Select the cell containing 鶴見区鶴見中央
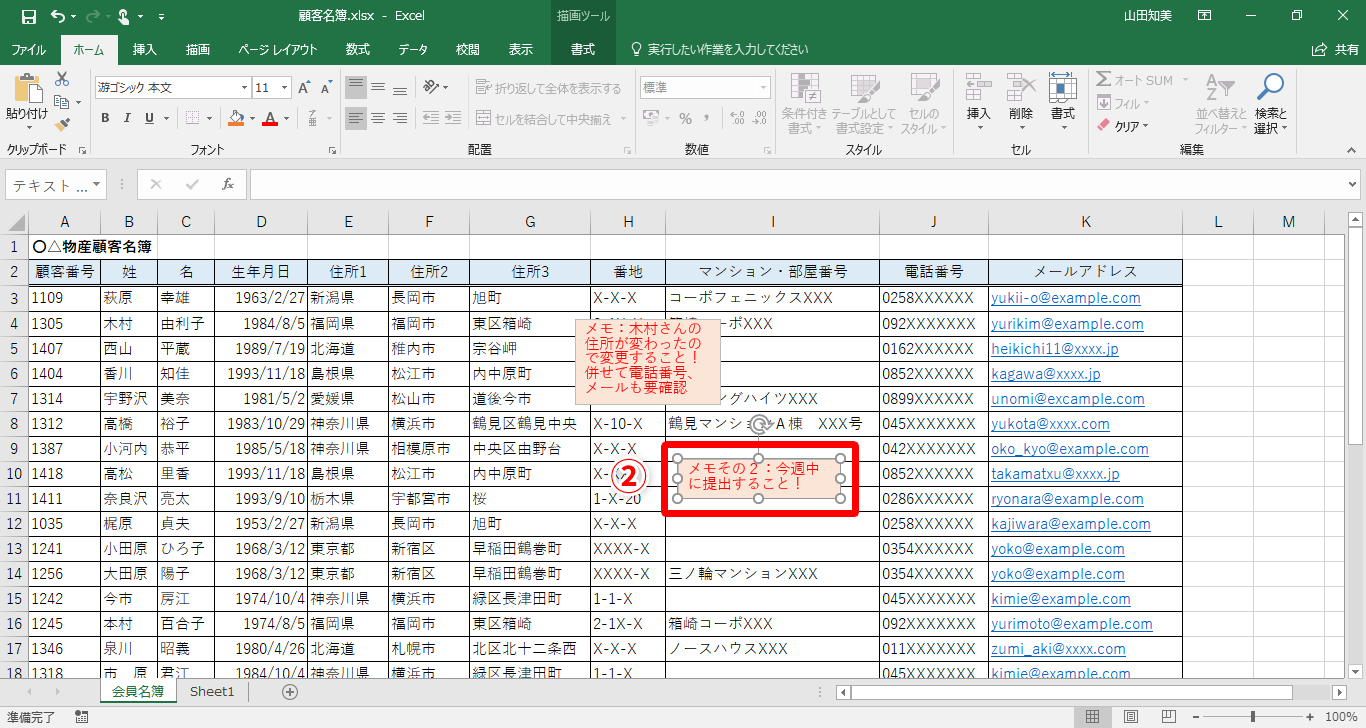This screenshot has height=728, width=1366. coord(530,423)
